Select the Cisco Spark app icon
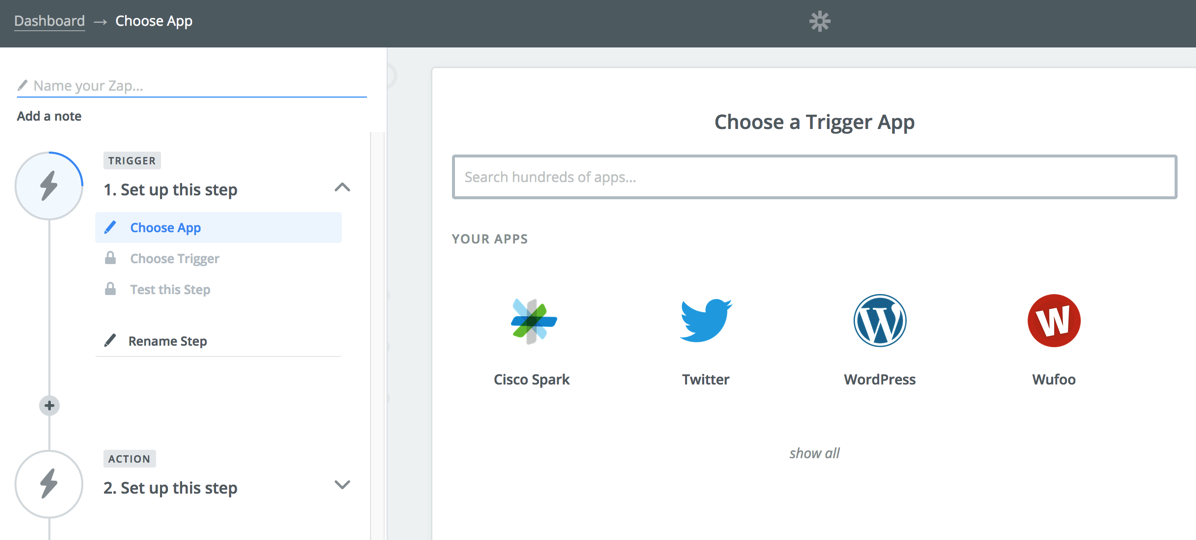This screenshot has width=1196, height=540. point(532,321)
